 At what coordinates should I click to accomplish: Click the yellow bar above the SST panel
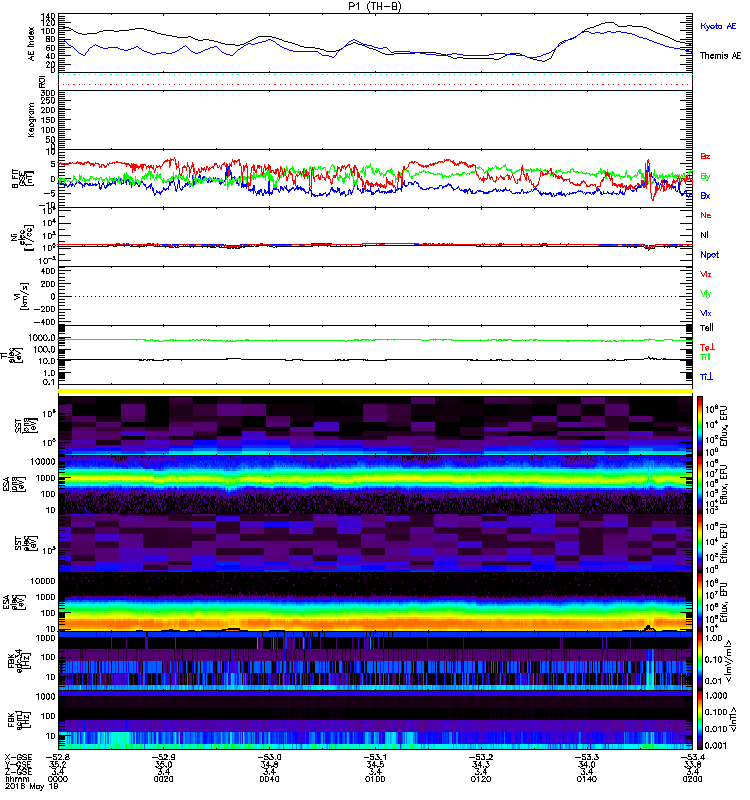point(376,391)
